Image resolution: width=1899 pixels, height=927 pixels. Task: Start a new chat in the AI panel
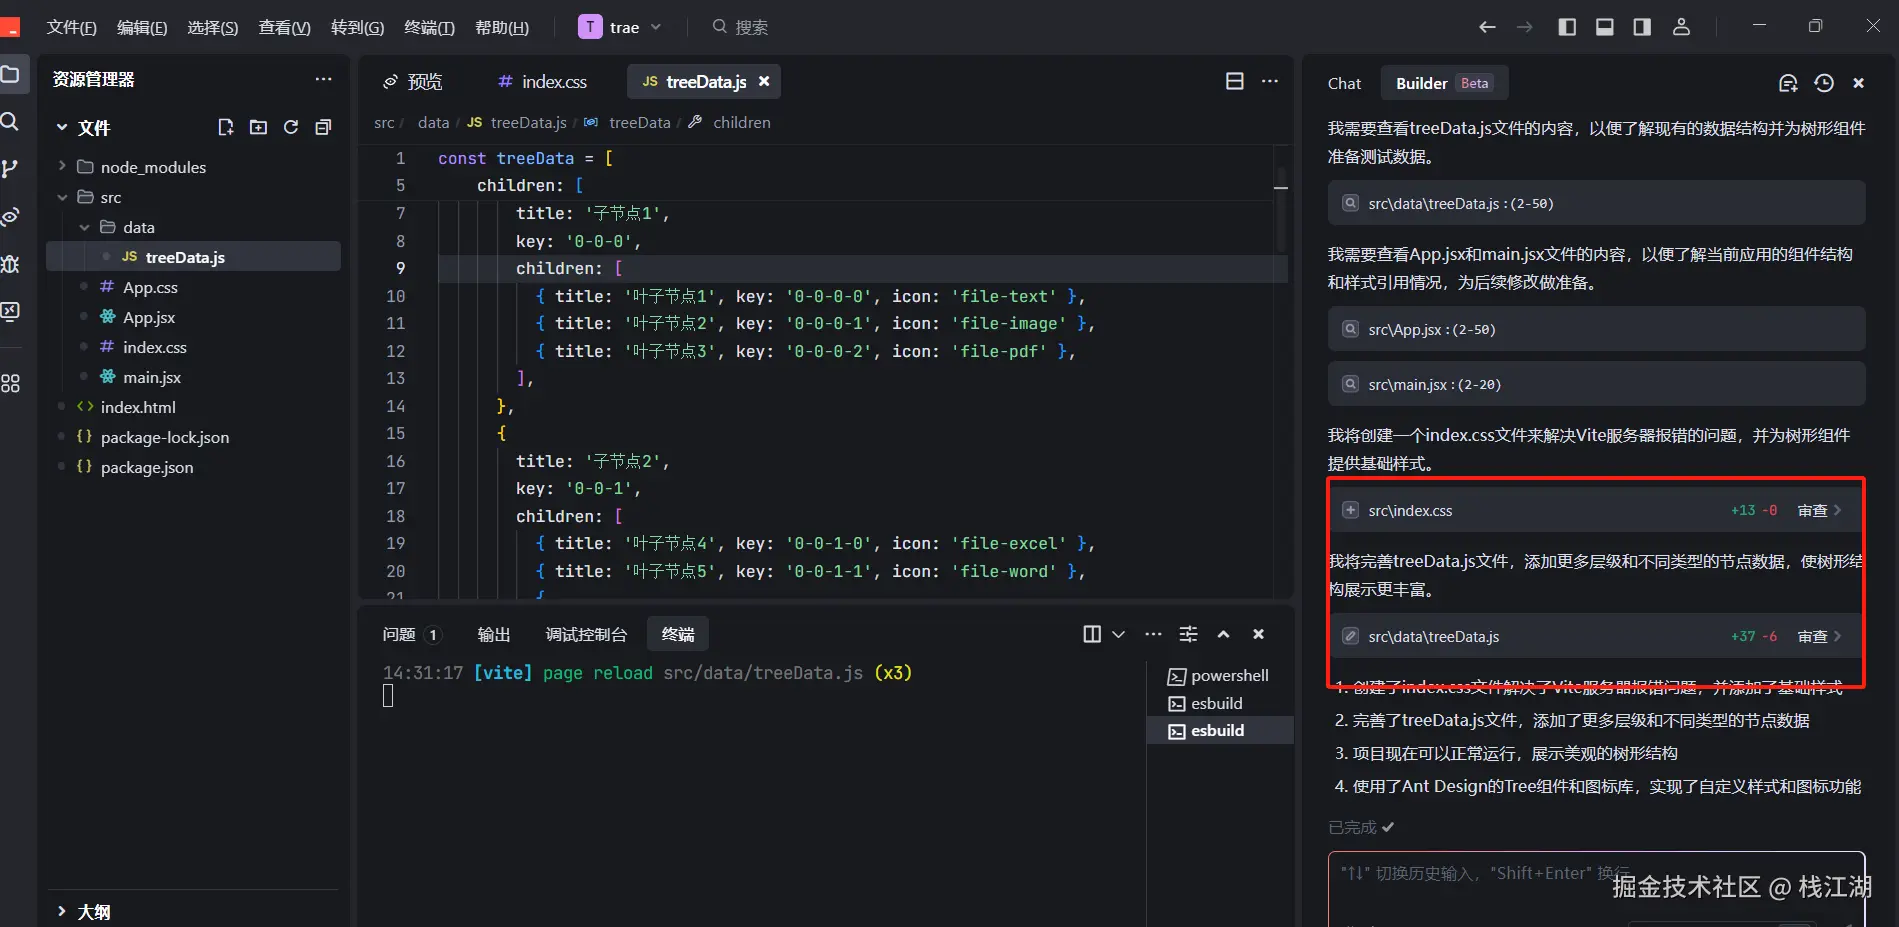[1788, 83]
